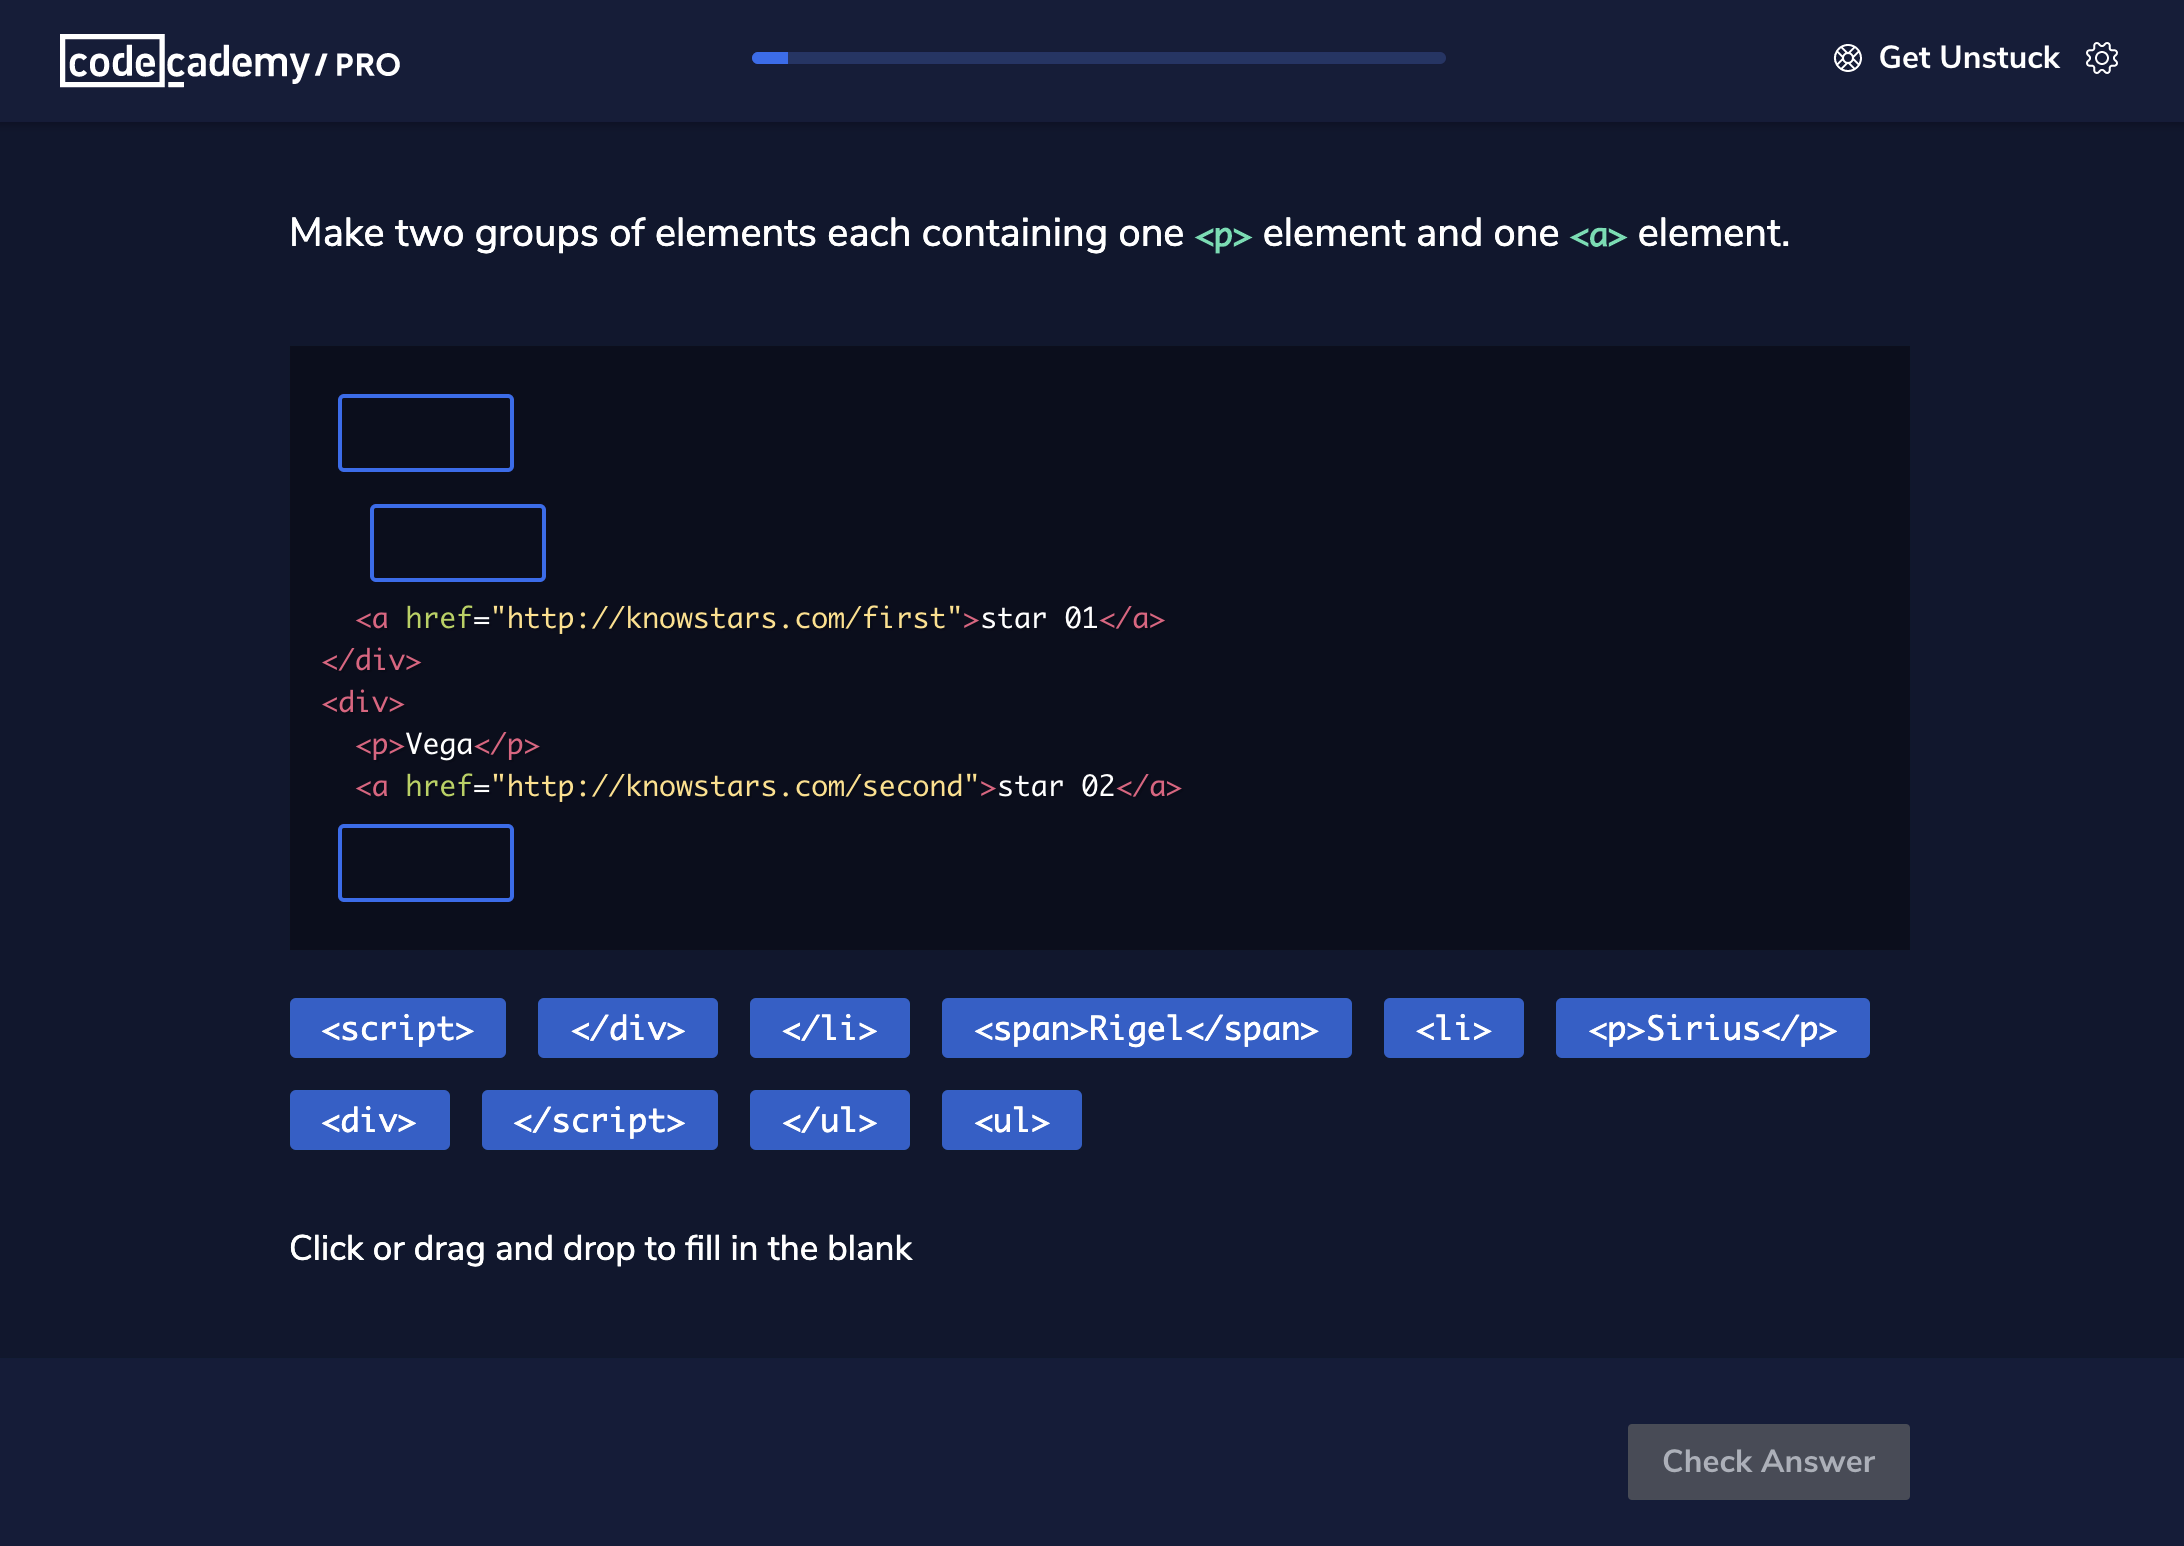Pick the </div> answer tile
Screen dimensions: 2184x1546
[628, 1028]
